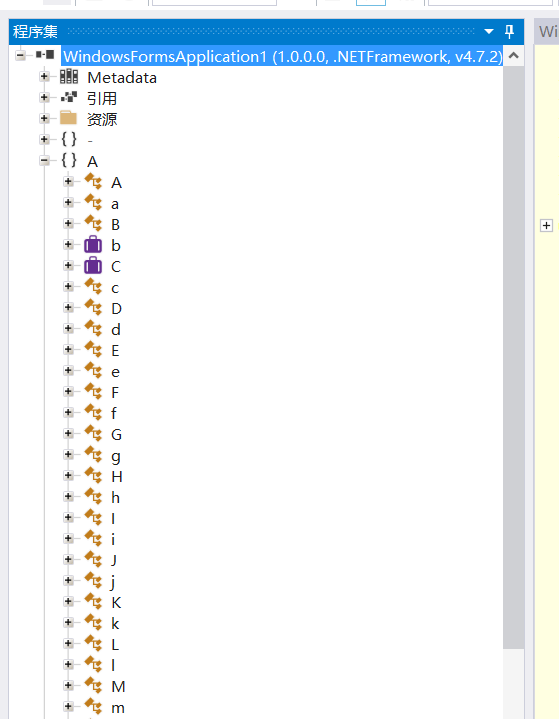The image size is (559, 719).
Task: Expand the collapsed block in right pane
Action: [x=546, y=226]
